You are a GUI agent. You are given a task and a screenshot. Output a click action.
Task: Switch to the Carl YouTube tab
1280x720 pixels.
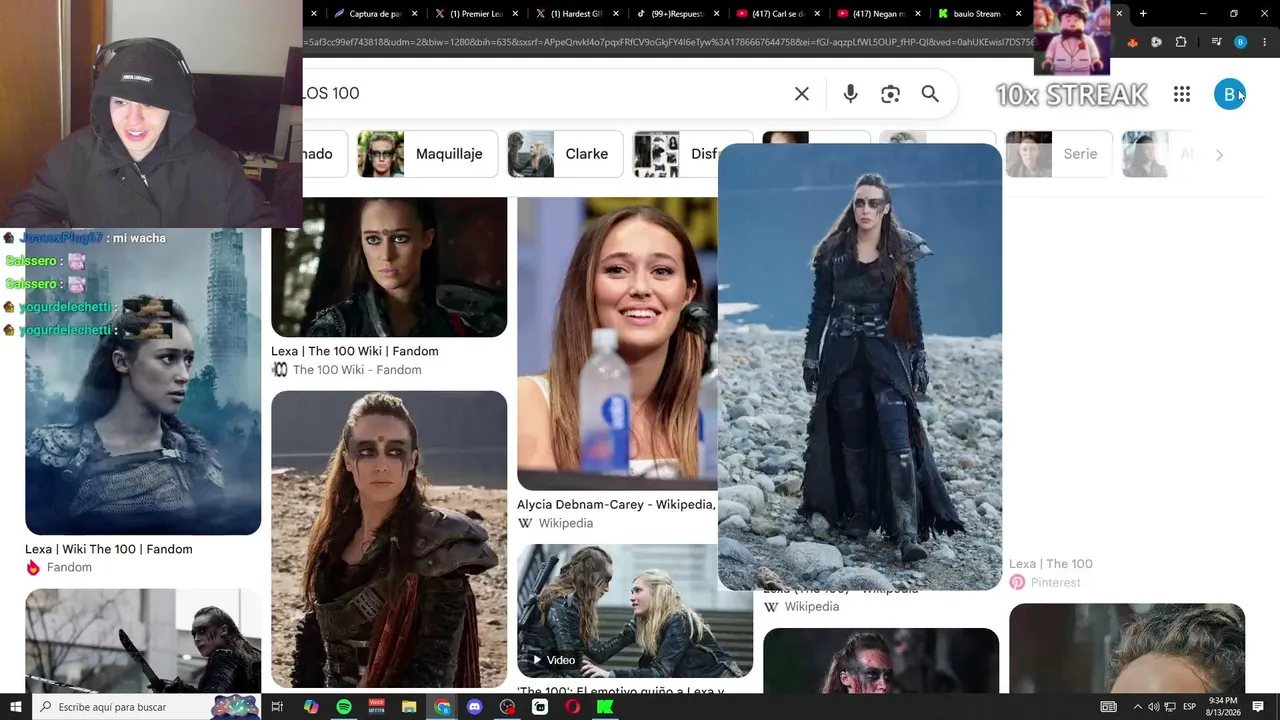[x=777, y=14]
